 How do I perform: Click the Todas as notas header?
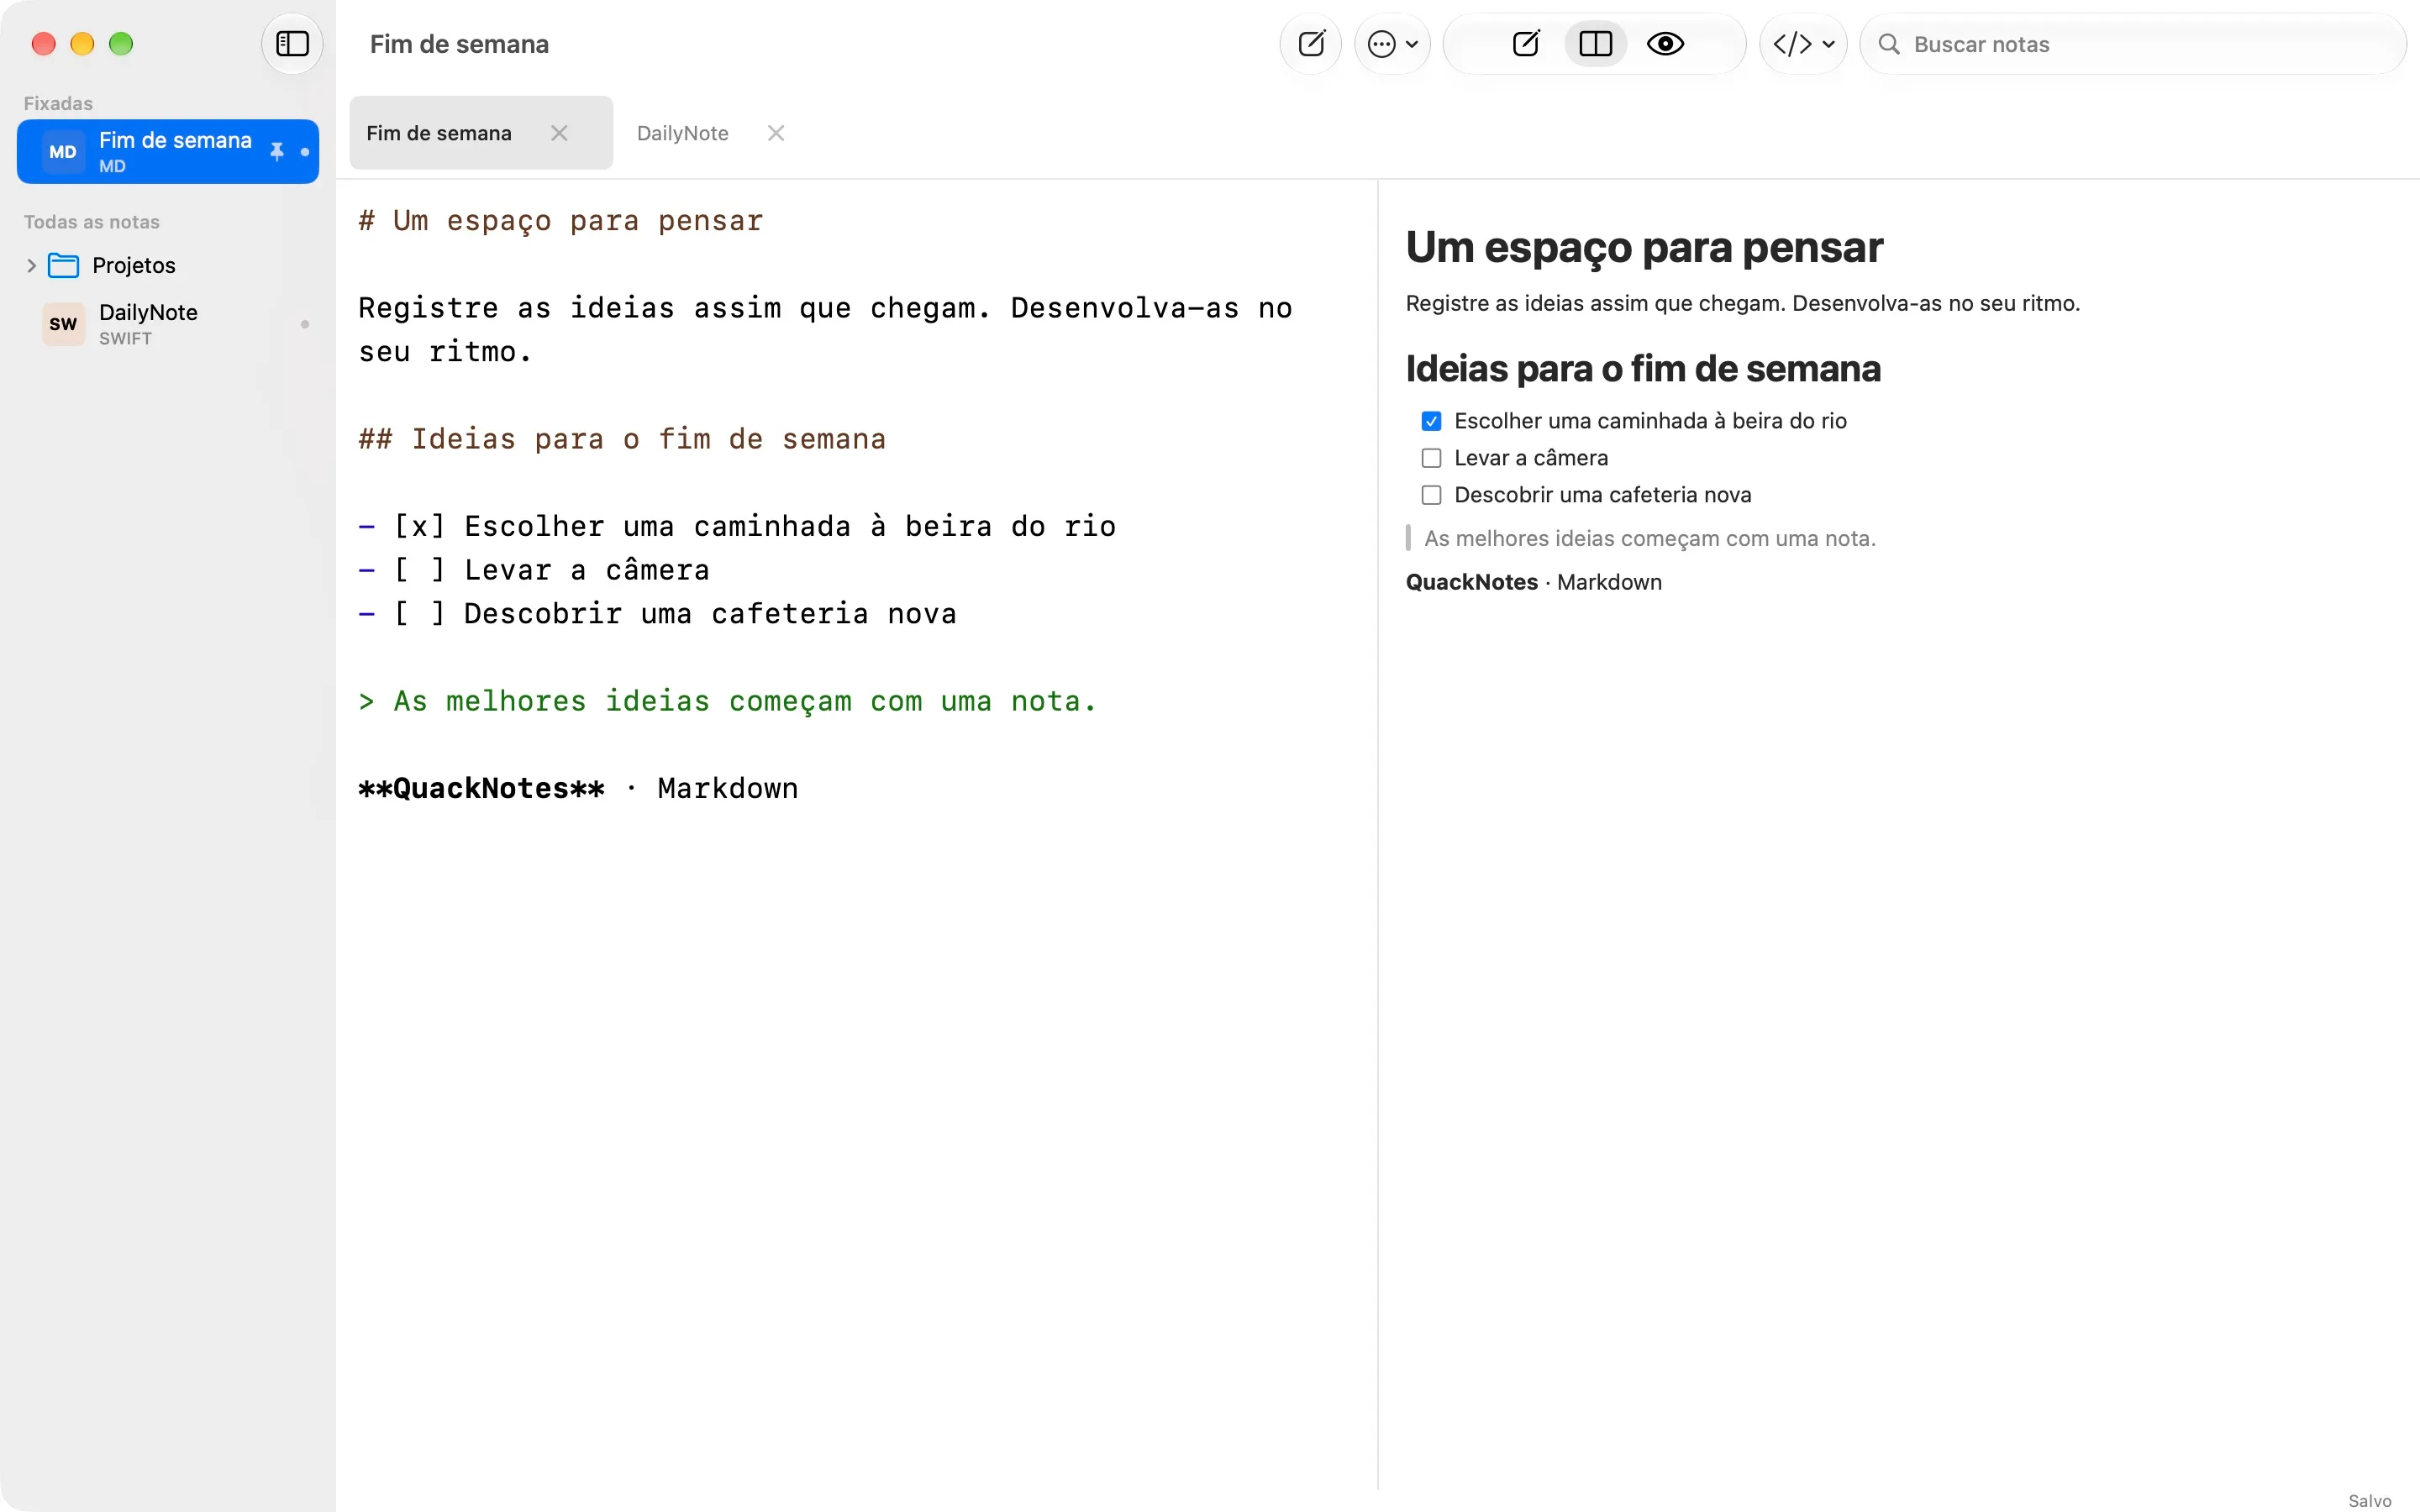click(x=91, y=222)
